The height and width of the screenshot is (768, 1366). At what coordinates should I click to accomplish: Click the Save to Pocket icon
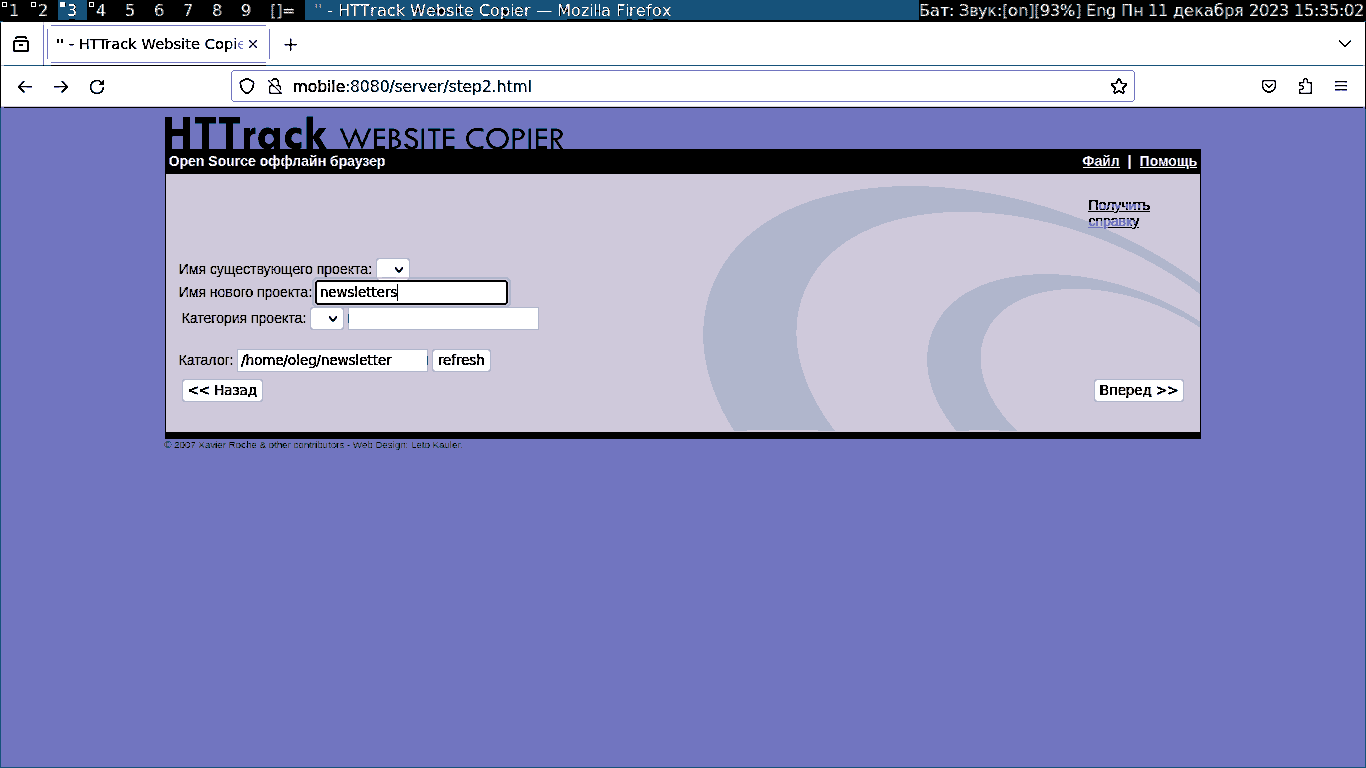1269,87
